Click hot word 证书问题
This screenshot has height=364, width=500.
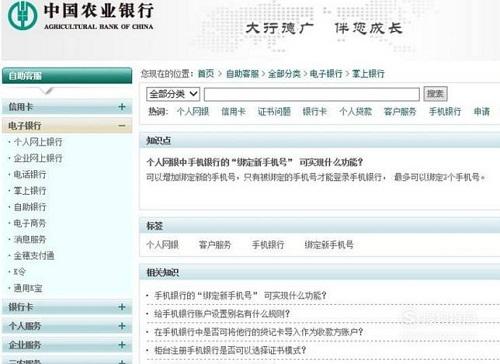coord(274,111)
